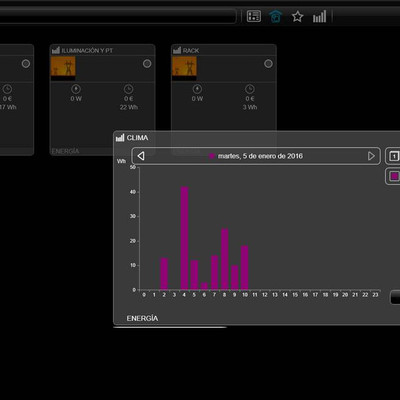Switch chart period with the calendar 1 button
Viewport: 400px width, 400px height.
394,156
